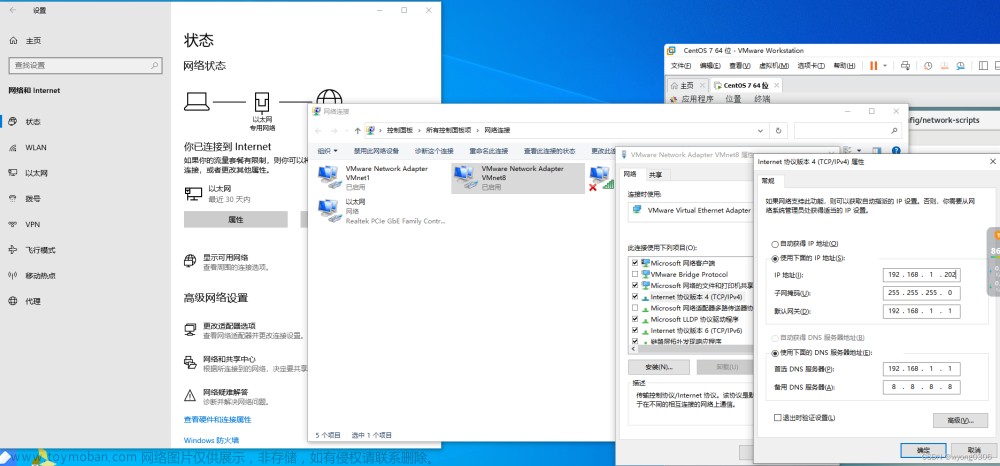The height and width of the screenshot is (466, 1000).
Task: Select 以太网 Realtek adapter
Action: click(381, 211)
